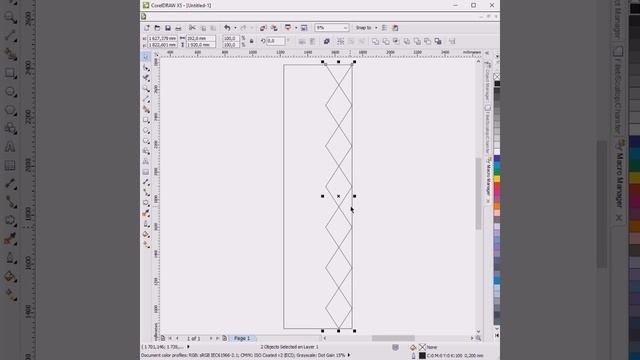Combine the selected objects

pos(327,41)
